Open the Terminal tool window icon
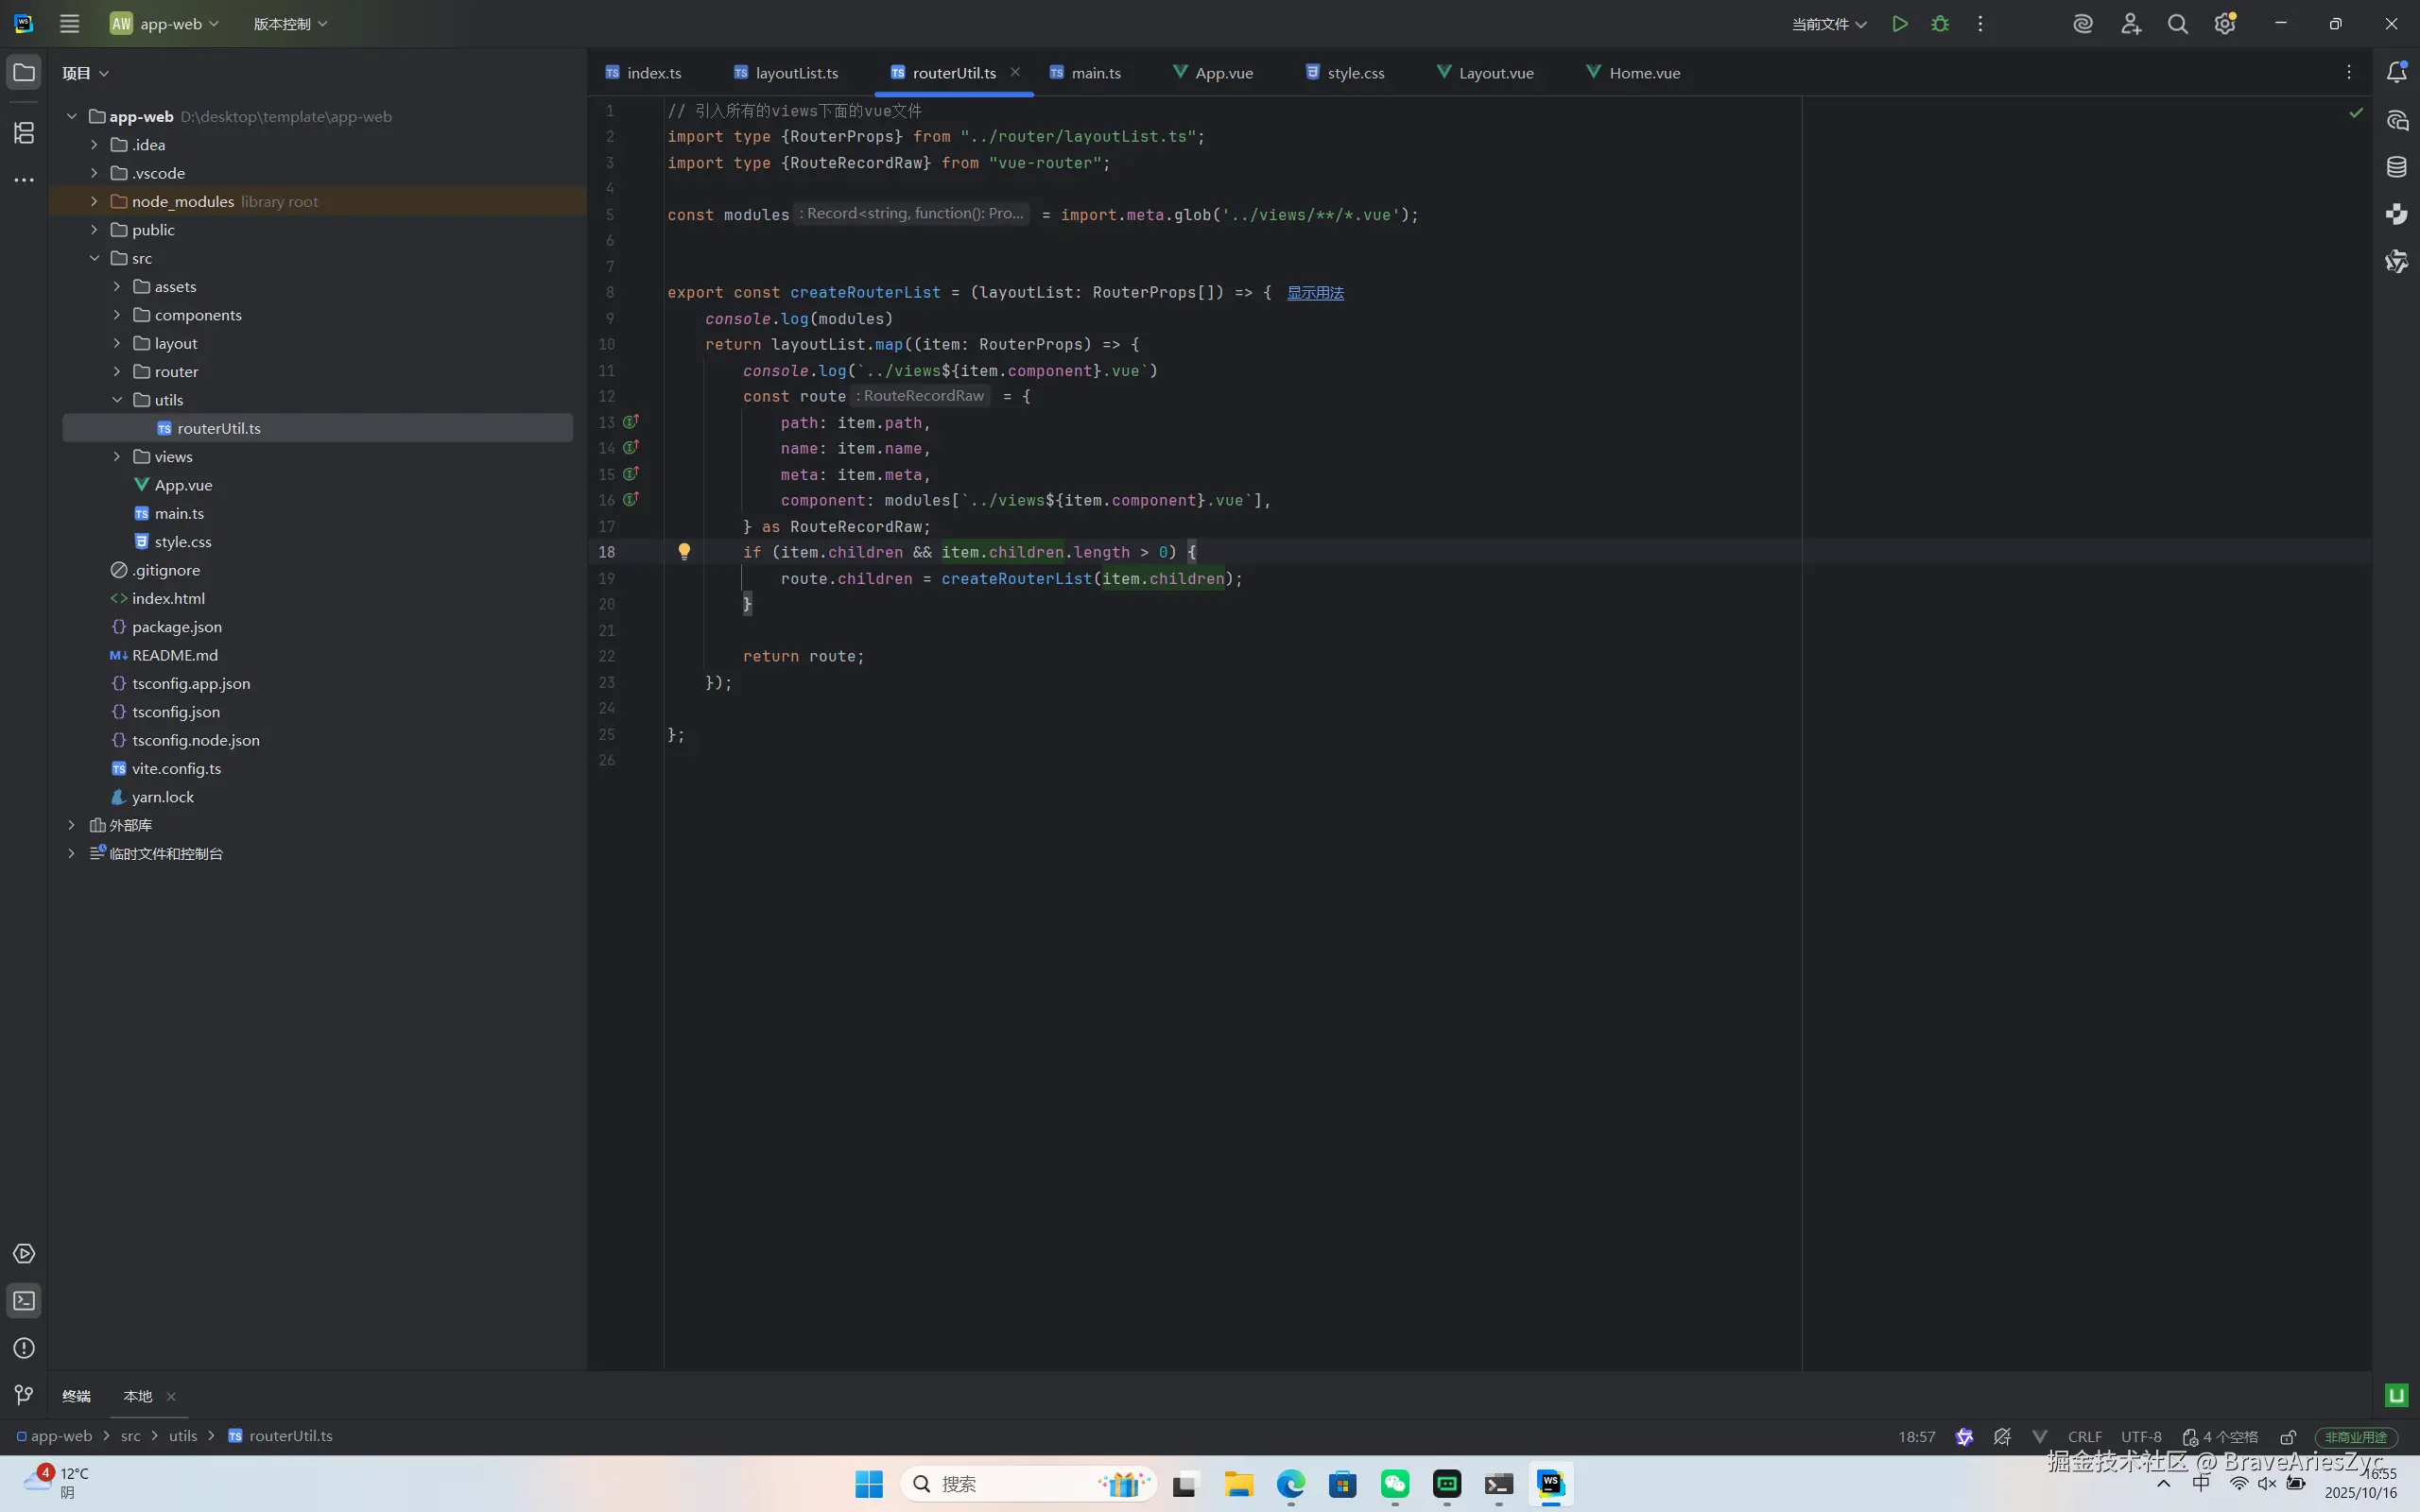2420x1512 pixels. click(24, 1301)
